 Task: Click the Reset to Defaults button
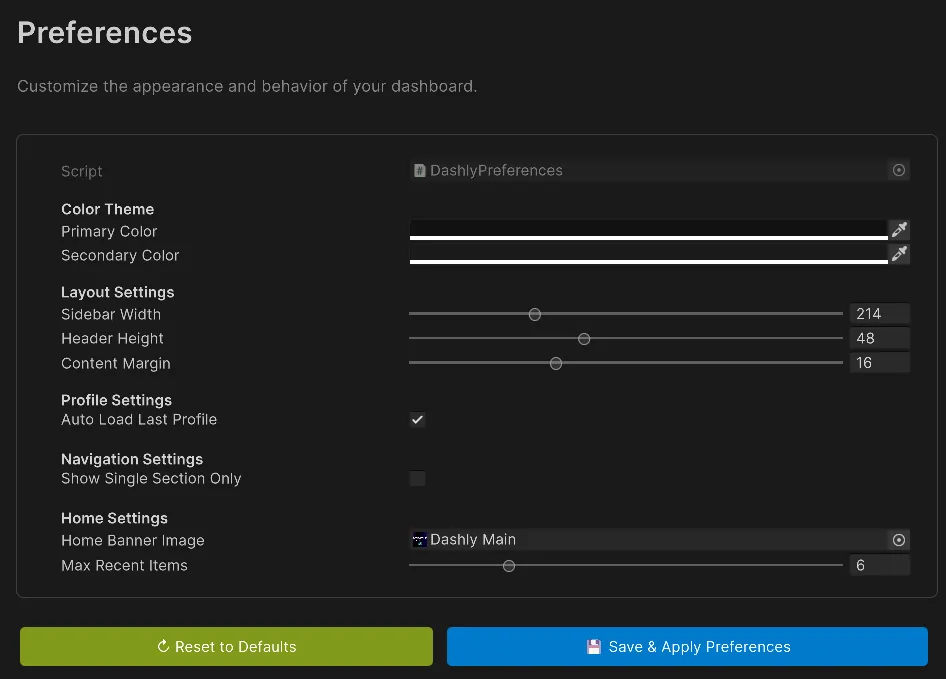[225, 646]
